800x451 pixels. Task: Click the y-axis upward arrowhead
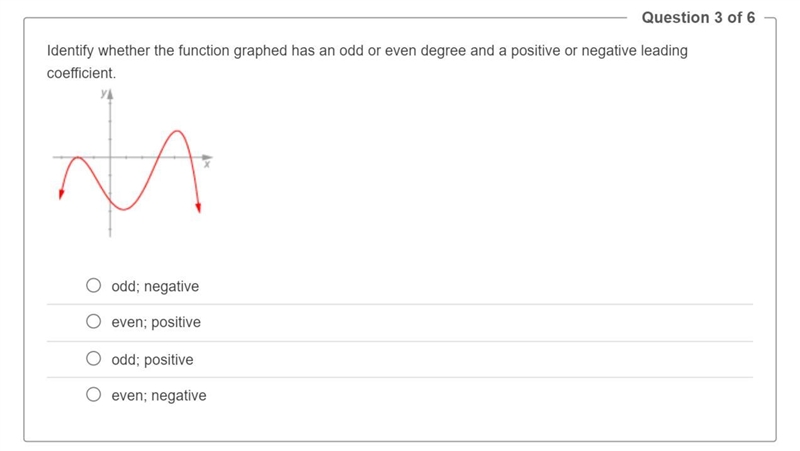(x=110, y=94)
